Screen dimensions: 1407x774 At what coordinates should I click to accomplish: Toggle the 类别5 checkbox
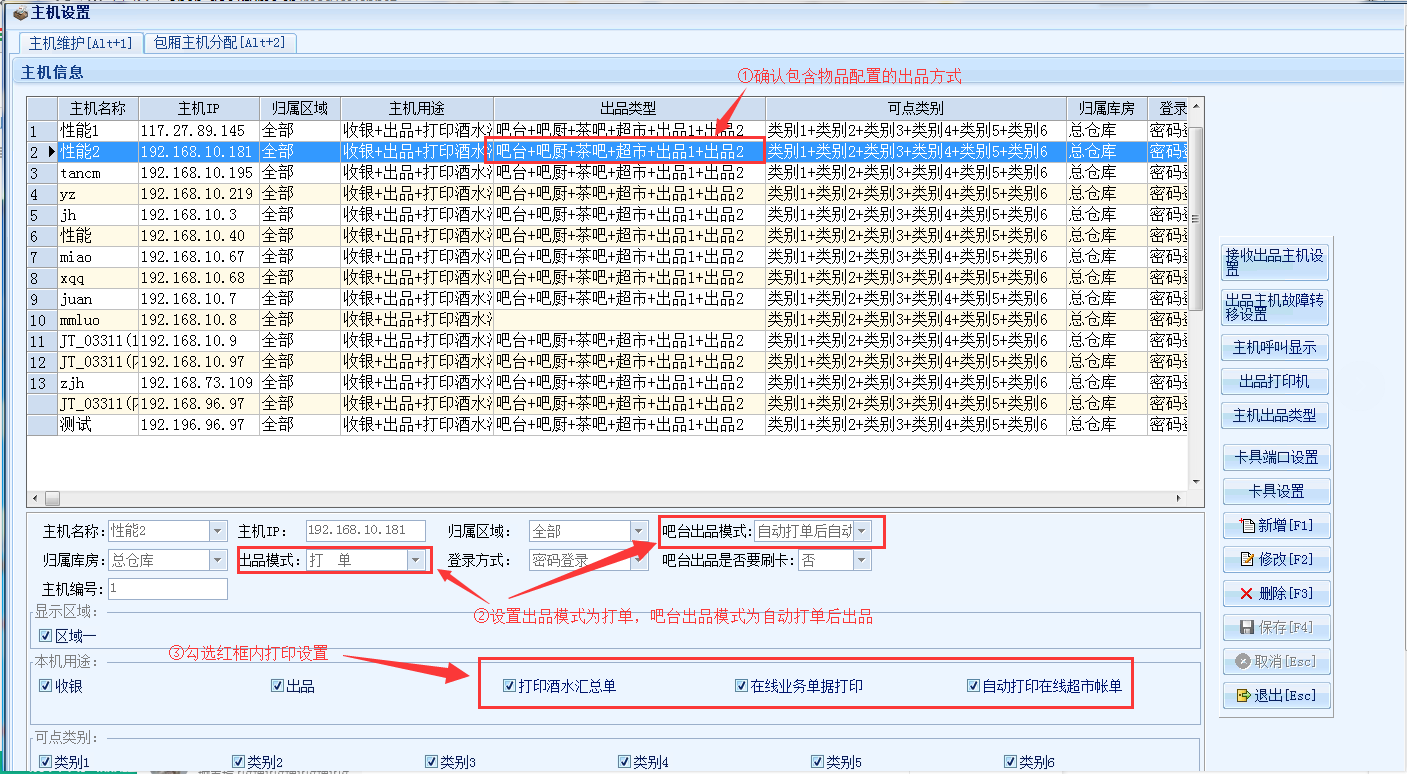click(817, 762)
